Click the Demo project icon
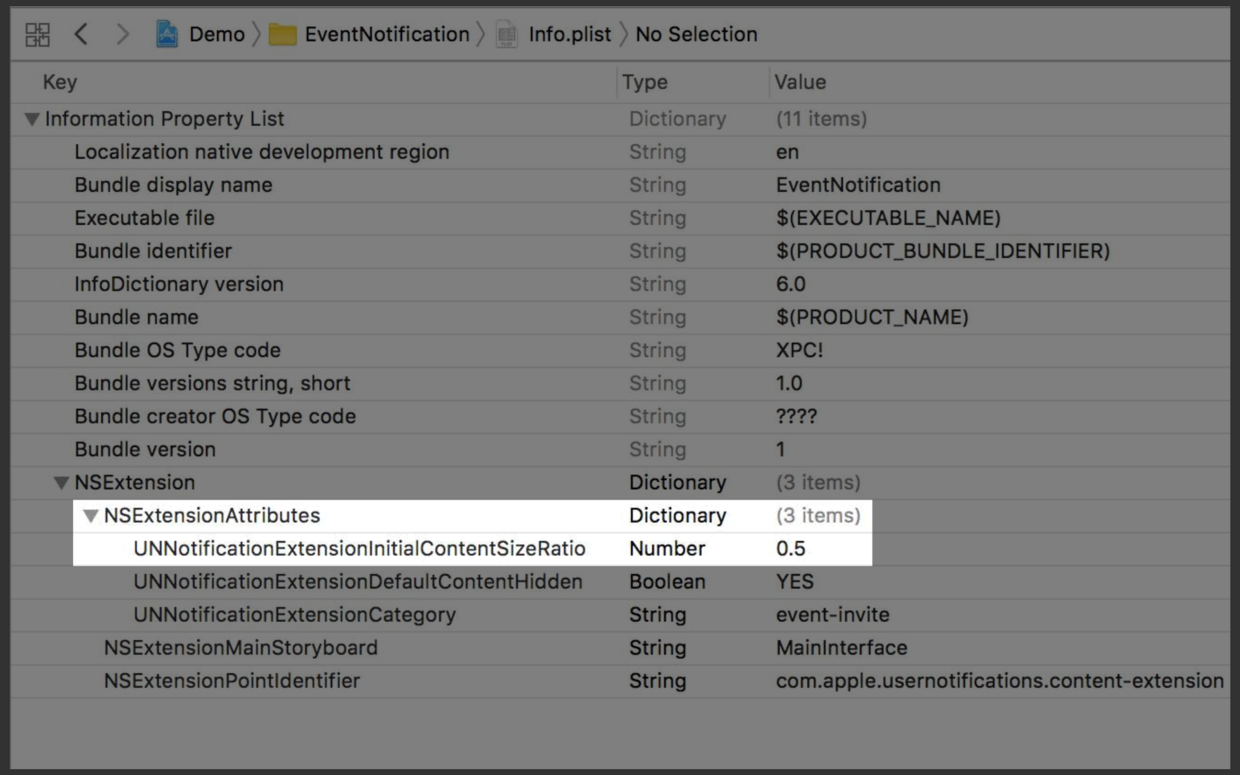The height and width of the screenshot is (775, 1240). (167, 35)
